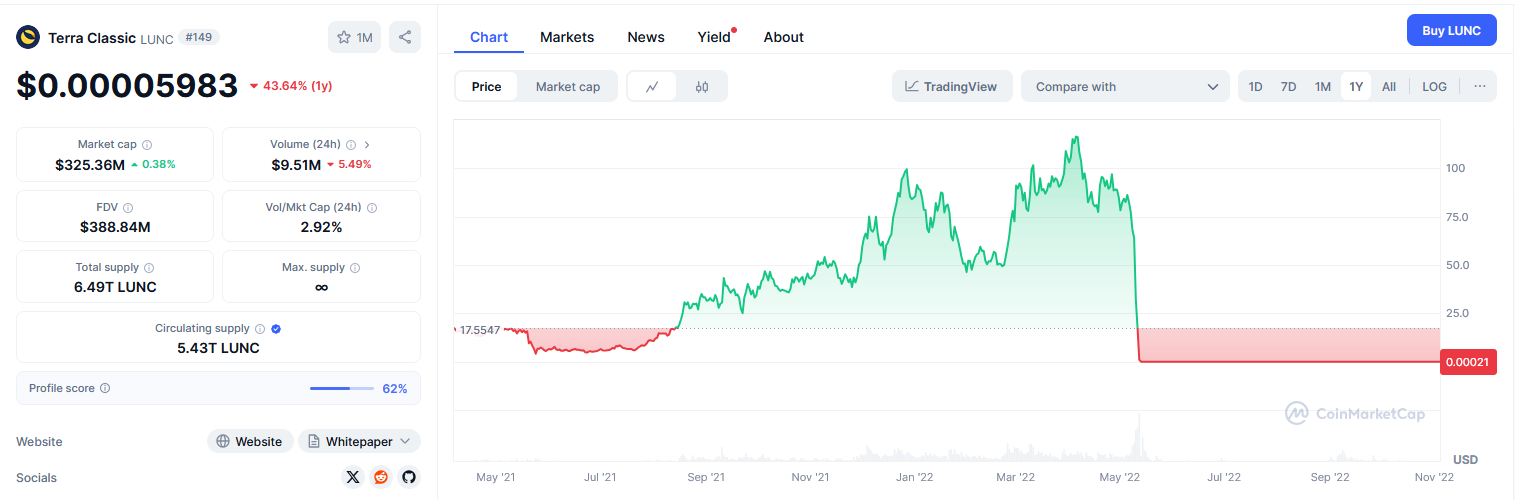Show Market cap info tooltip icon

[147, 145]
